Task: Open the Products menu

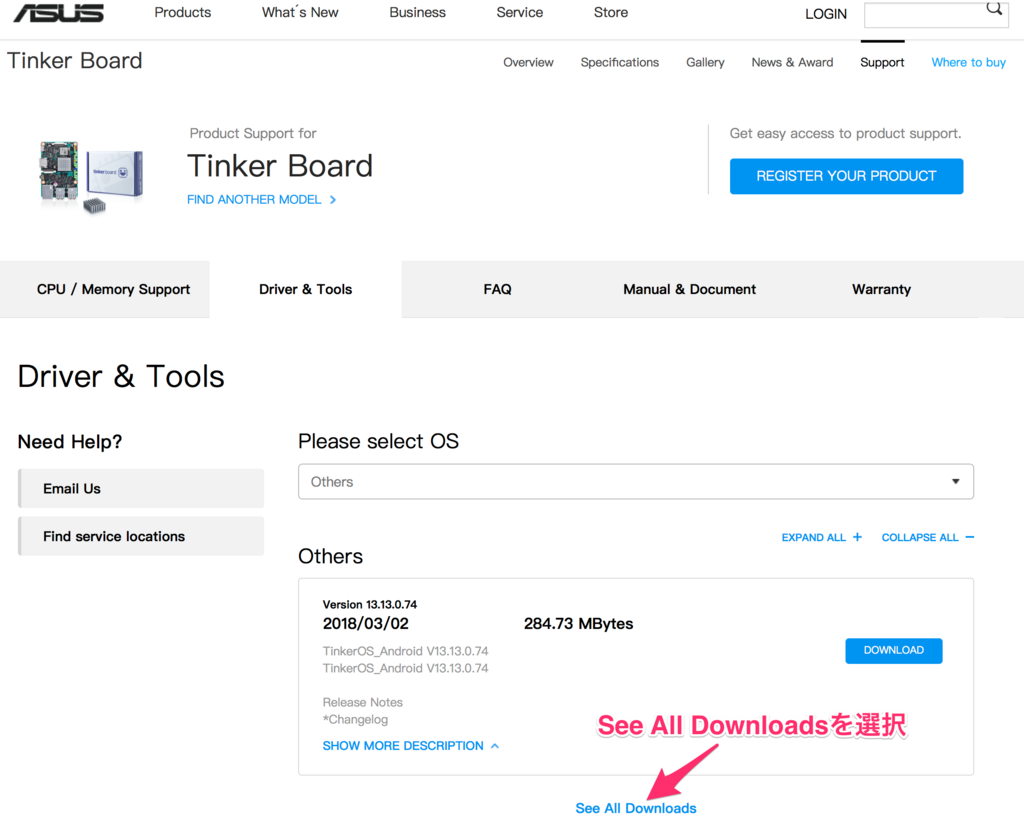Action: [x=183, y=12]
